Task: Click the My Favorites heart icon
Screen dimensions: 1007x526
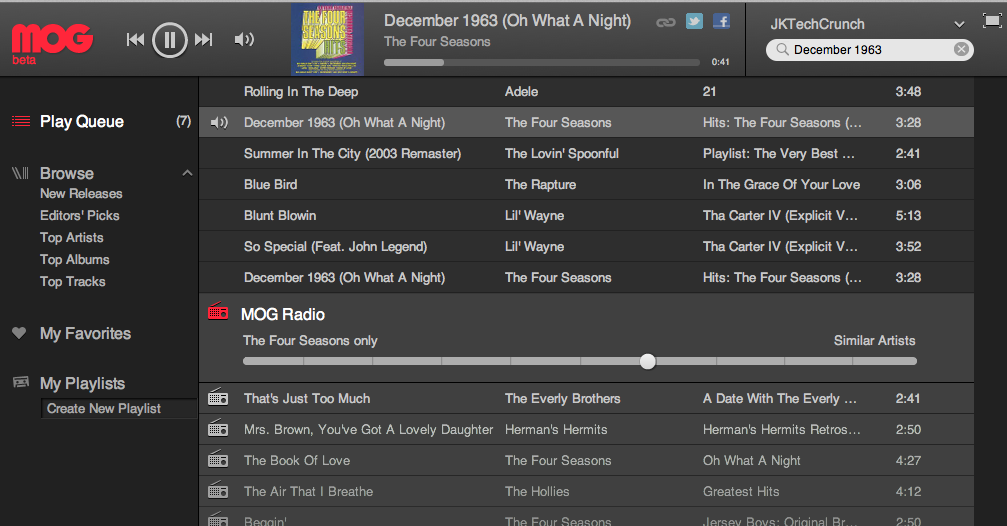Action: click(x=19, y=333)
